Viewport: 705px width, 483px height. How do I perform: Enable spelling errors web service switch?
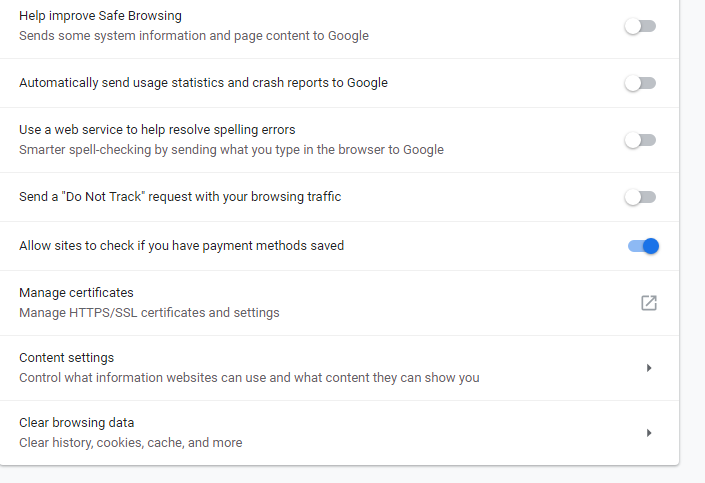[x=640, y=140]
